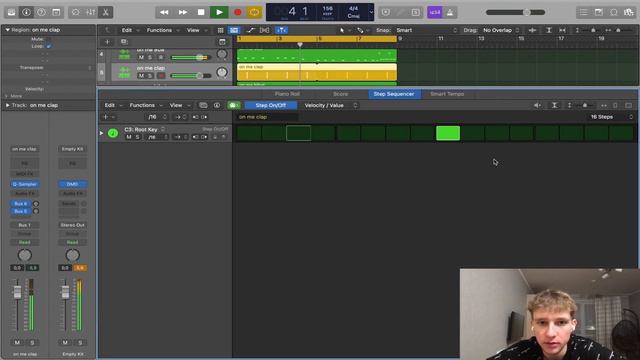This screenshot has width=640, height=360.
Task: Expand the Track: on me clap disclosure triangle
Action: [x=7, y=105]
